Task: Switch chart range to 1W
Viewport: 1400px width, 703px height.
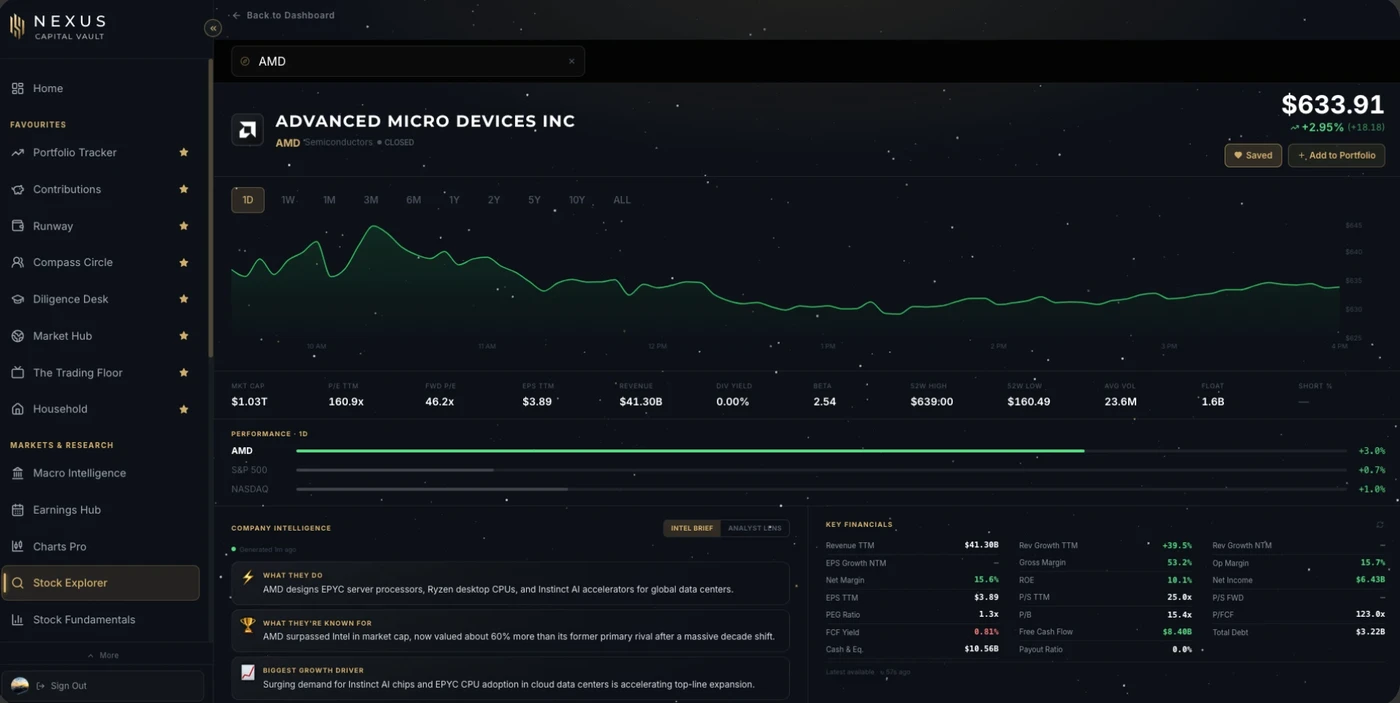Action: (x=288, y=200)
